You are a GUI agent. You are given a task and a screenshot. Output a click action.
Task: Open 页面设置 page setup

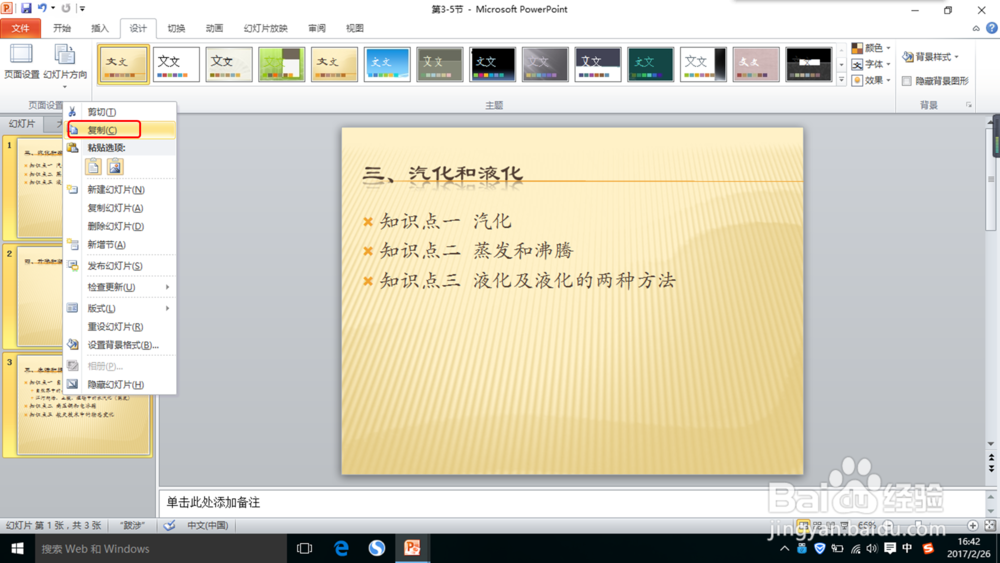[22, 62]
